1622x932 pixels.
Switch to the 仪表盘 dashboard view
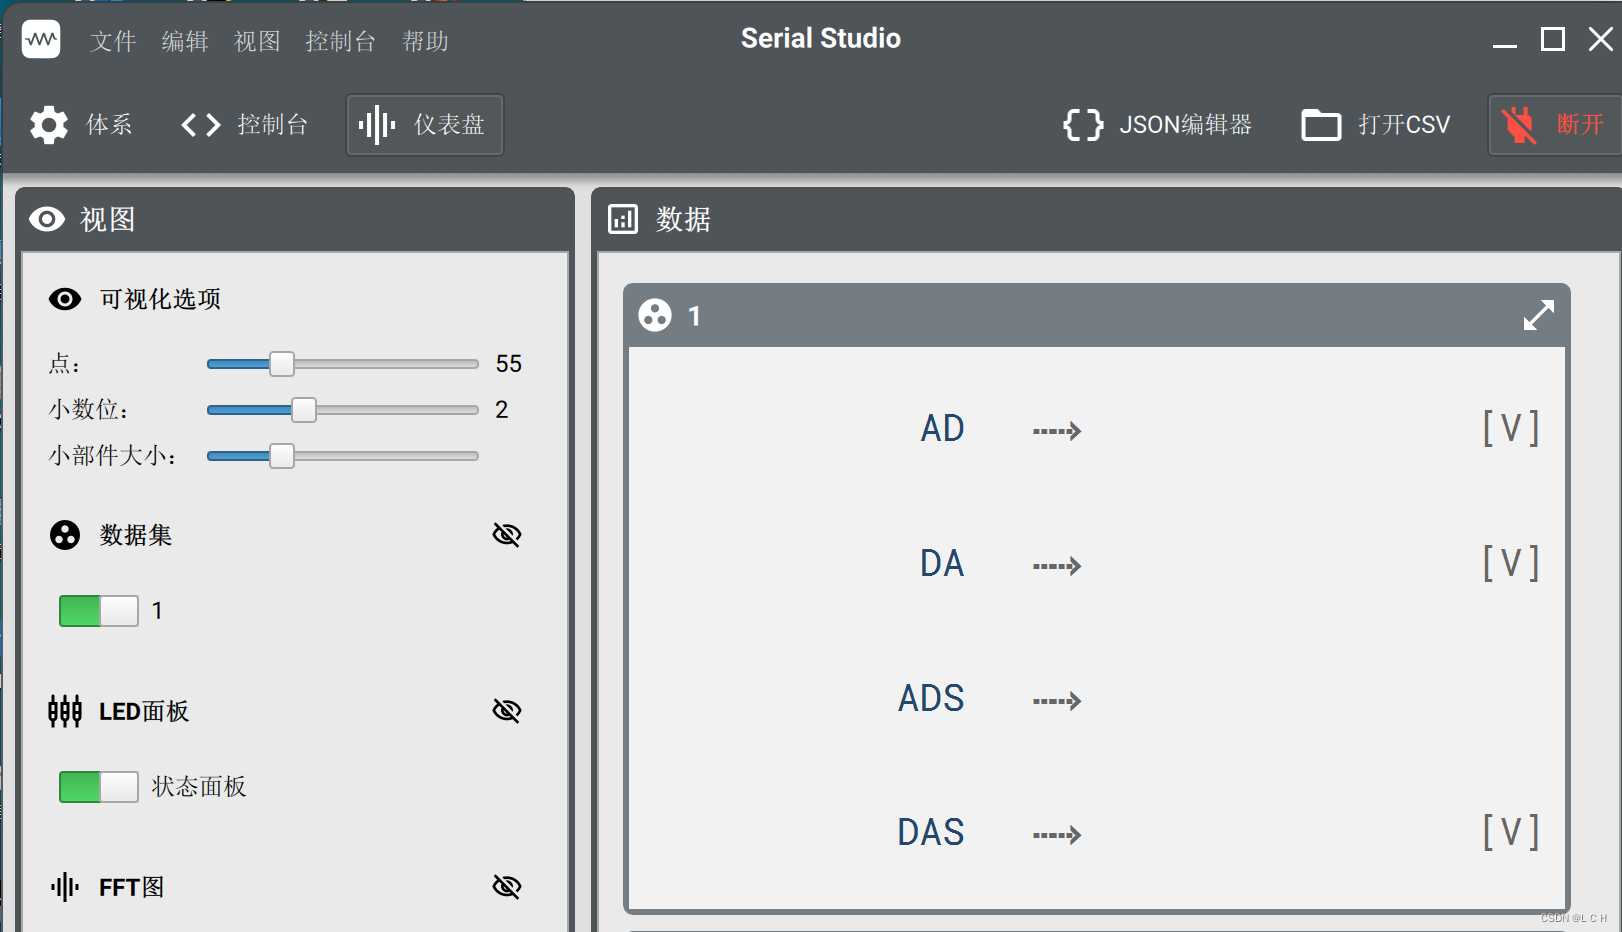424,125
